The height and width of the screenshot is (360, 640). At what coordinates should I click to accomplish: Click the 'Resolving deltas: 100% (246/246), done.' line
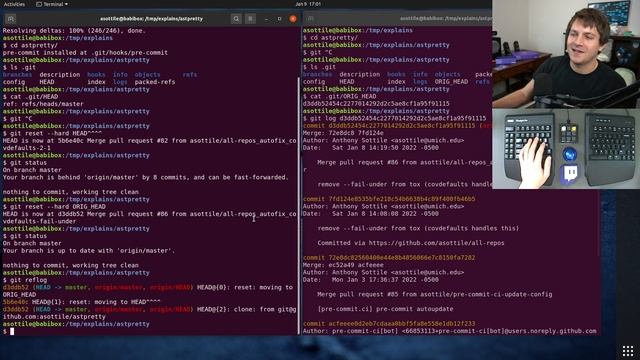[x=74, y=31]
